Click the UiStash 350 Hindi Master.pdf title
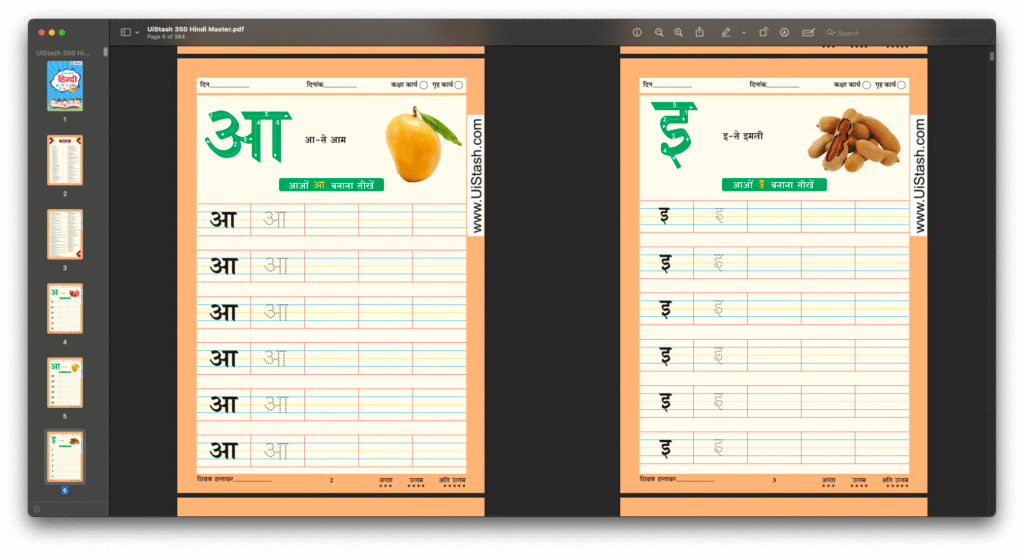1024x554 pixels. 195,29
